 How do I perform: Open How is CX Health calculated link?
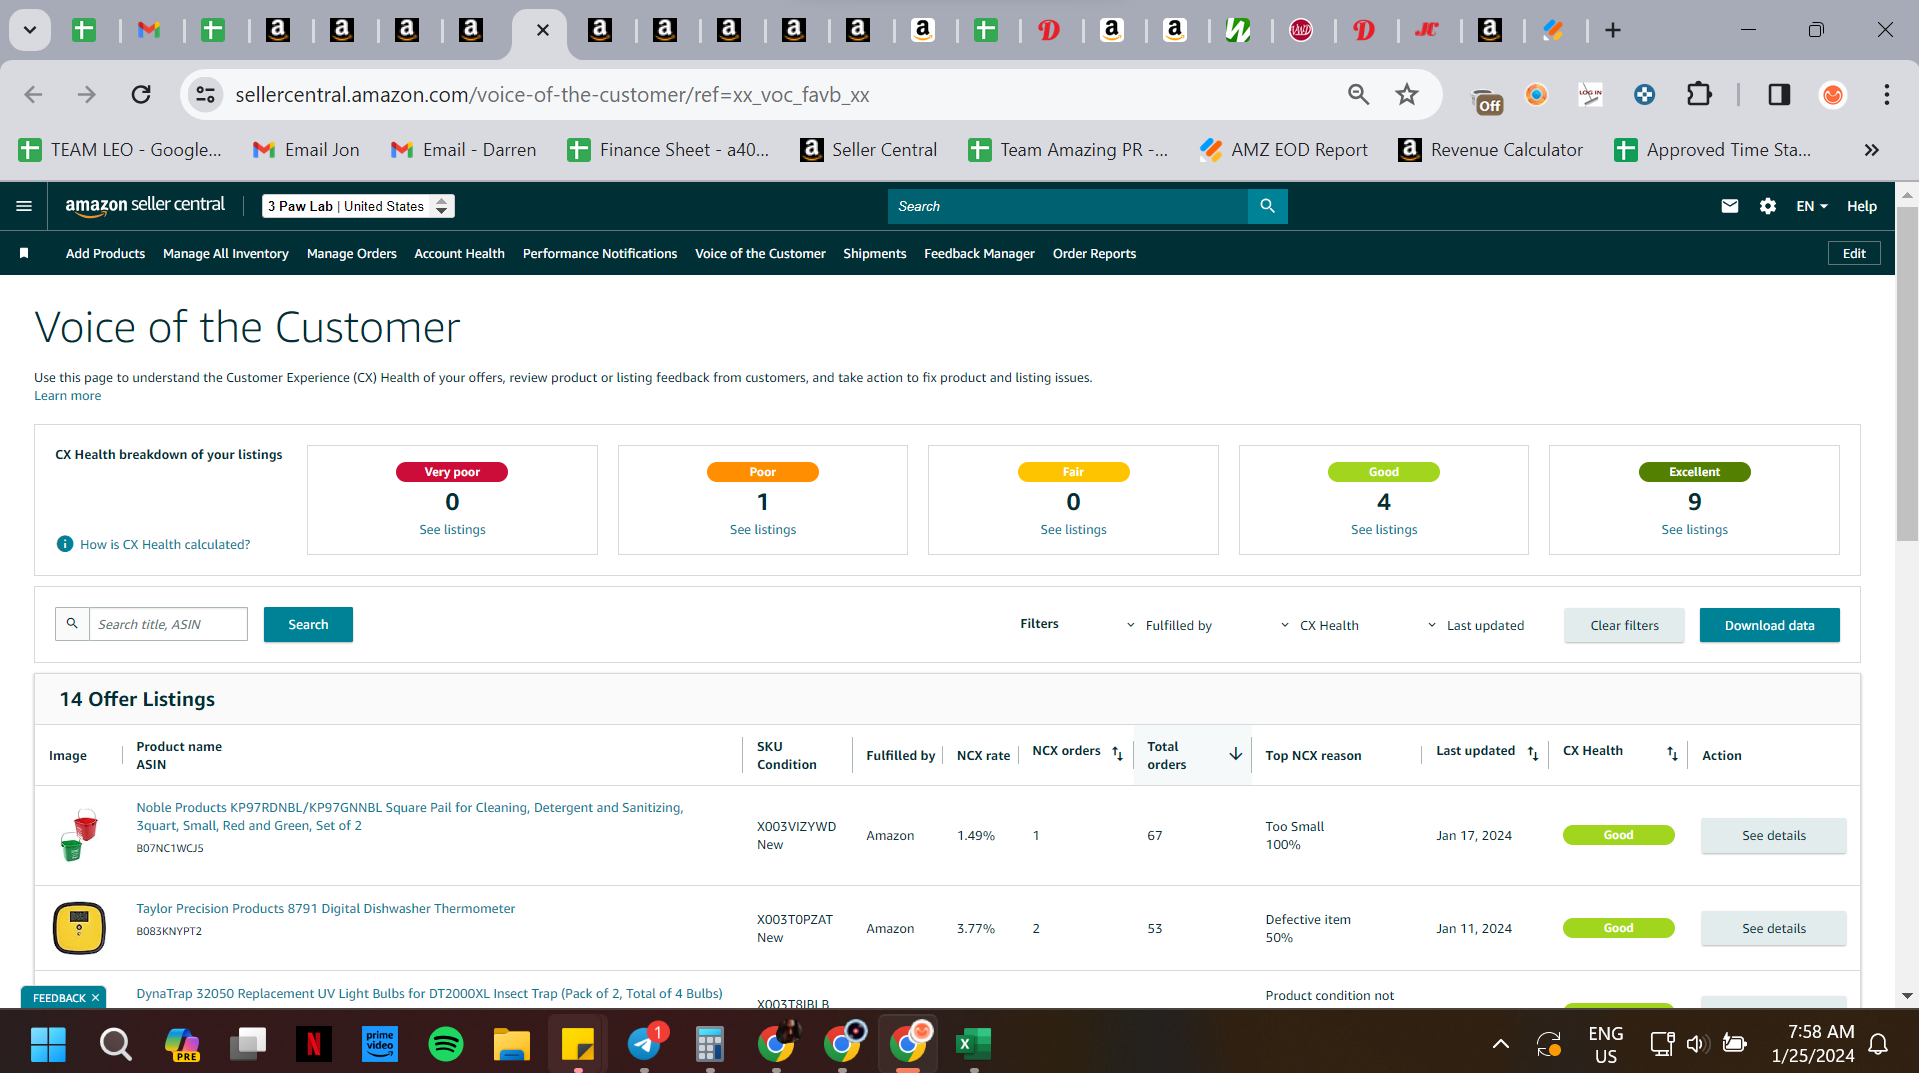coord(165,544)
